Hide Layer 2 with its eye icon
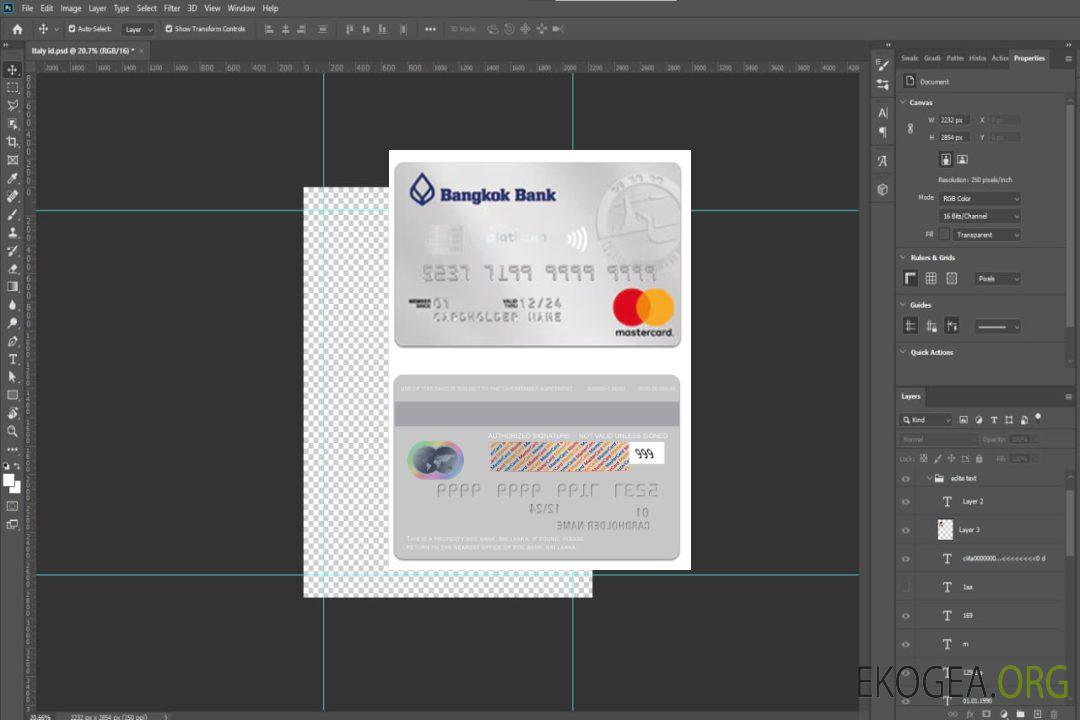The width and height of the screenshot is (1080, 720). pos(906,502)
